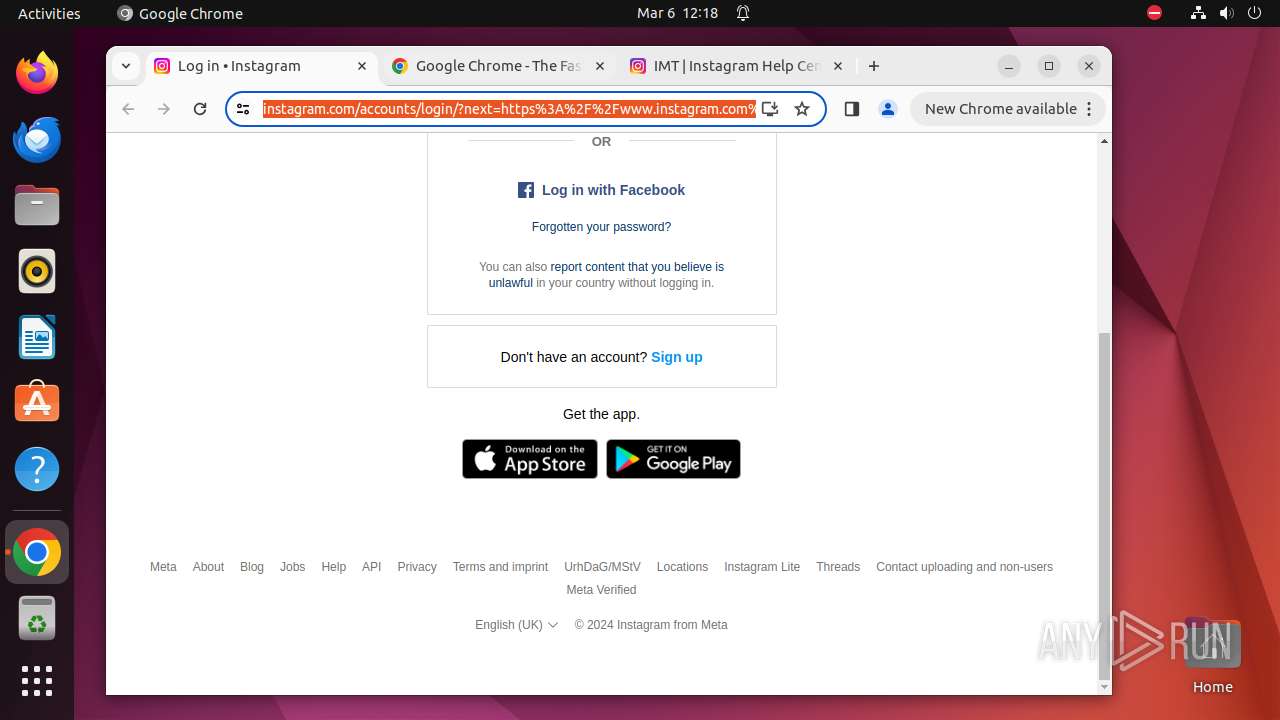Open Rhythmbox music player icon

(37, 271)
